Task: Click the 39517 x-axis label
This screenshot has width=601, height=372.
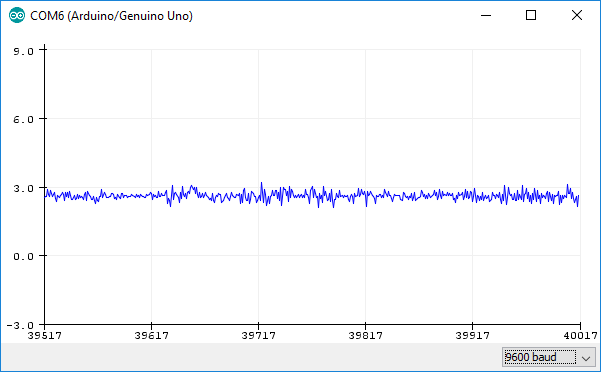Action: coord(44,335)
